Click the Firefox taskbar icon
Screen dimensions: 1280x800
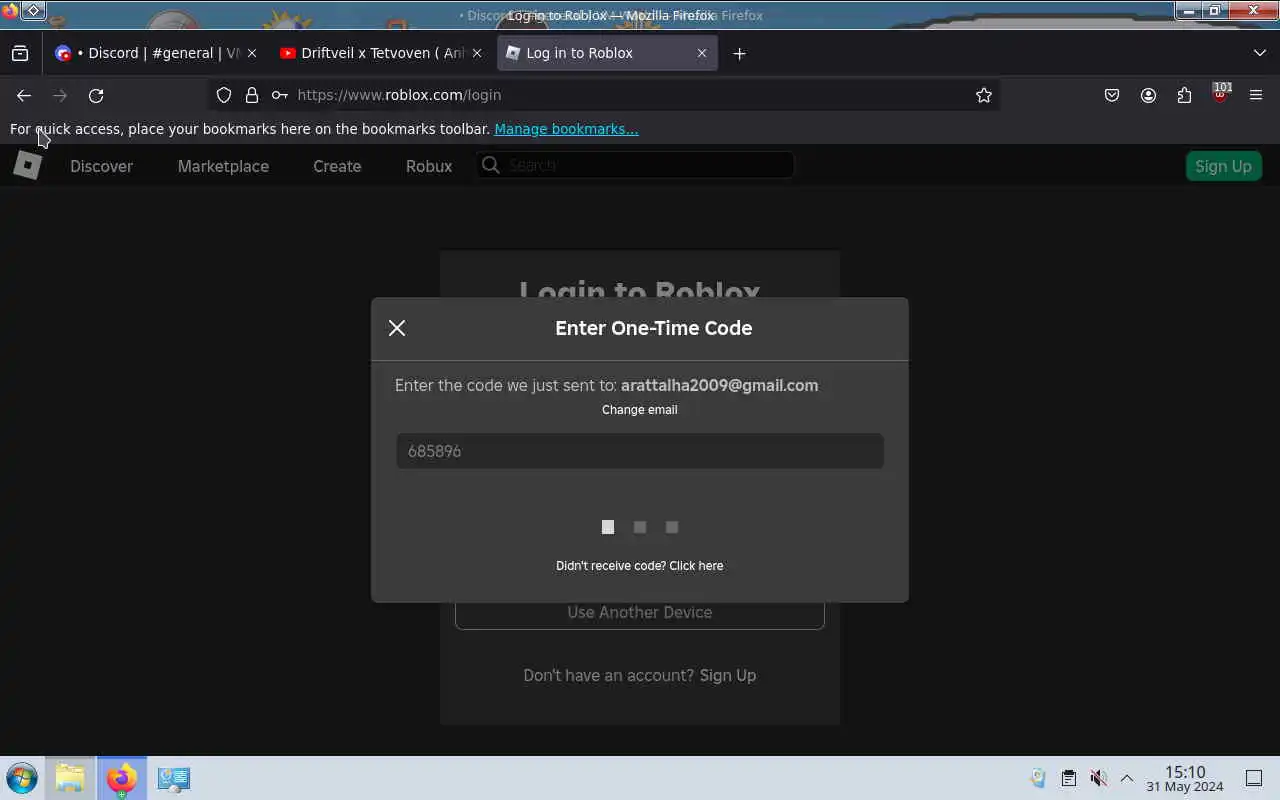click(x=122, y=778)
